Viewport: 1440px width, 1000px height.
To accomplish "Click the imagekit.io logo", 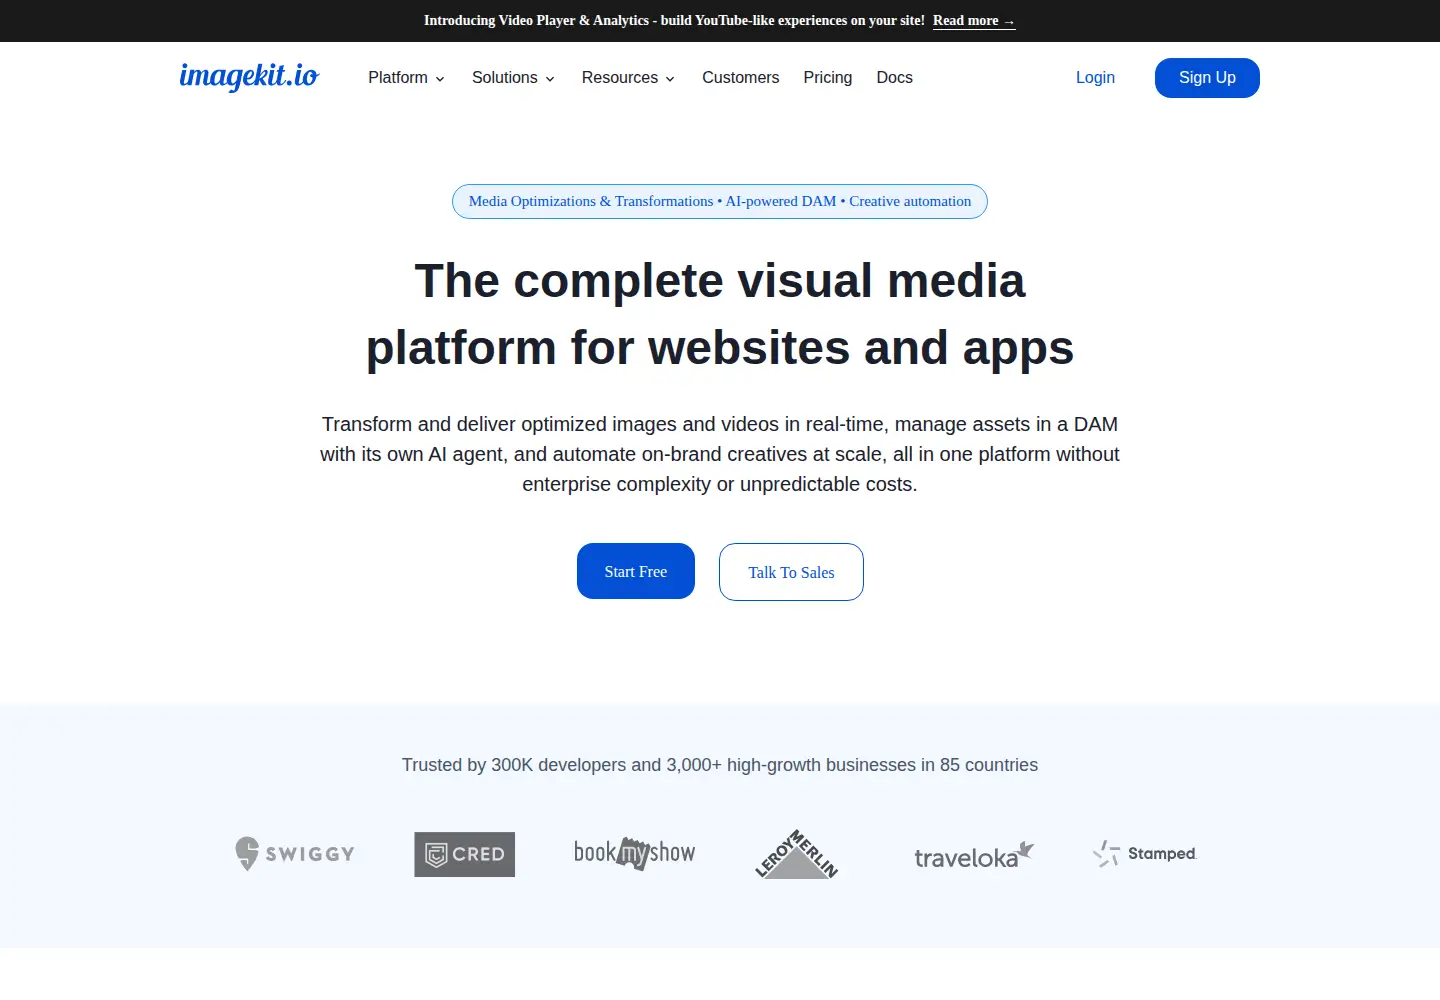I will (x=249, y=76).
